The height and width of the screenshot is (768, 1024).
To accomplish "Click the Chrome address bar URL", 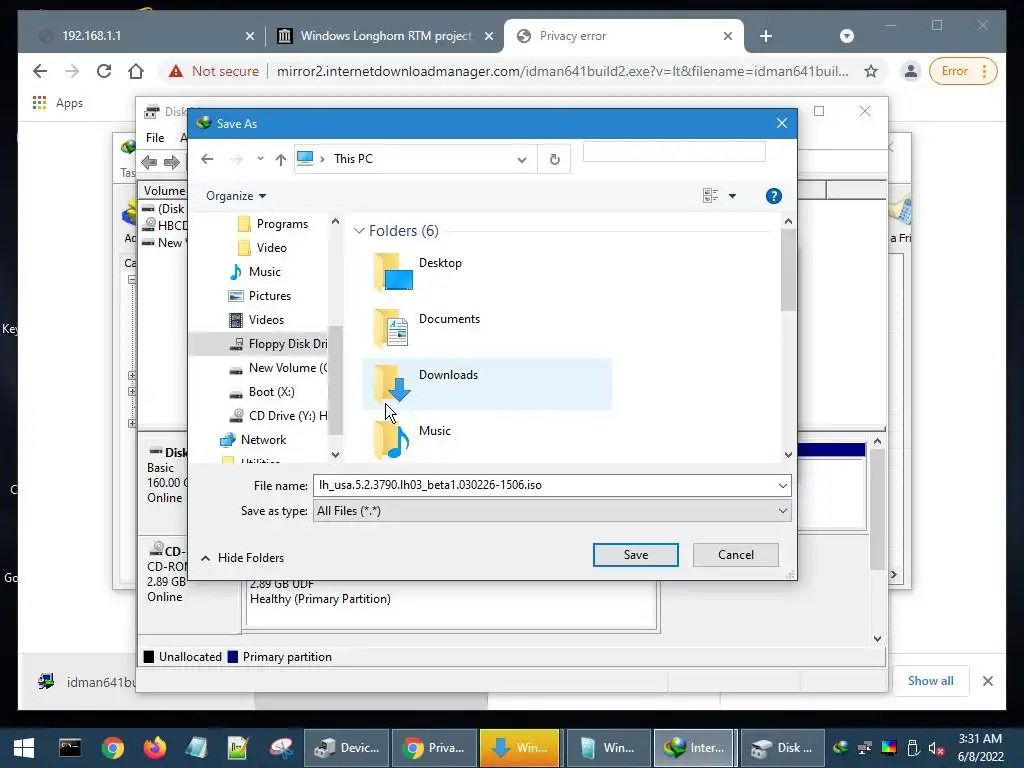I will (562, 71).
